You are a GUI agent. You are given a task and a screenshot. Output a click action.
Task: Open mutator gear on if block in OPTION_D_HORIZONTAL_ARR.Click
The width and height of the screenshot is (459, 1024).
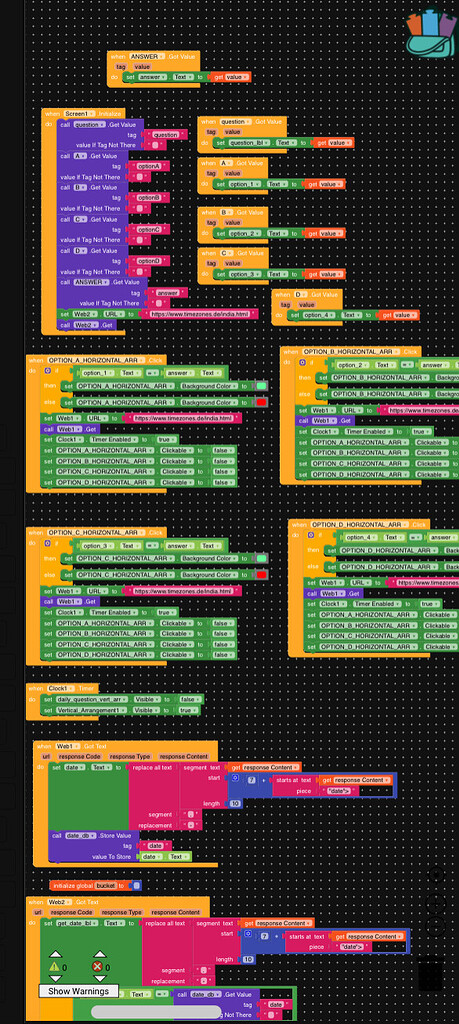[x=310, y=535]
